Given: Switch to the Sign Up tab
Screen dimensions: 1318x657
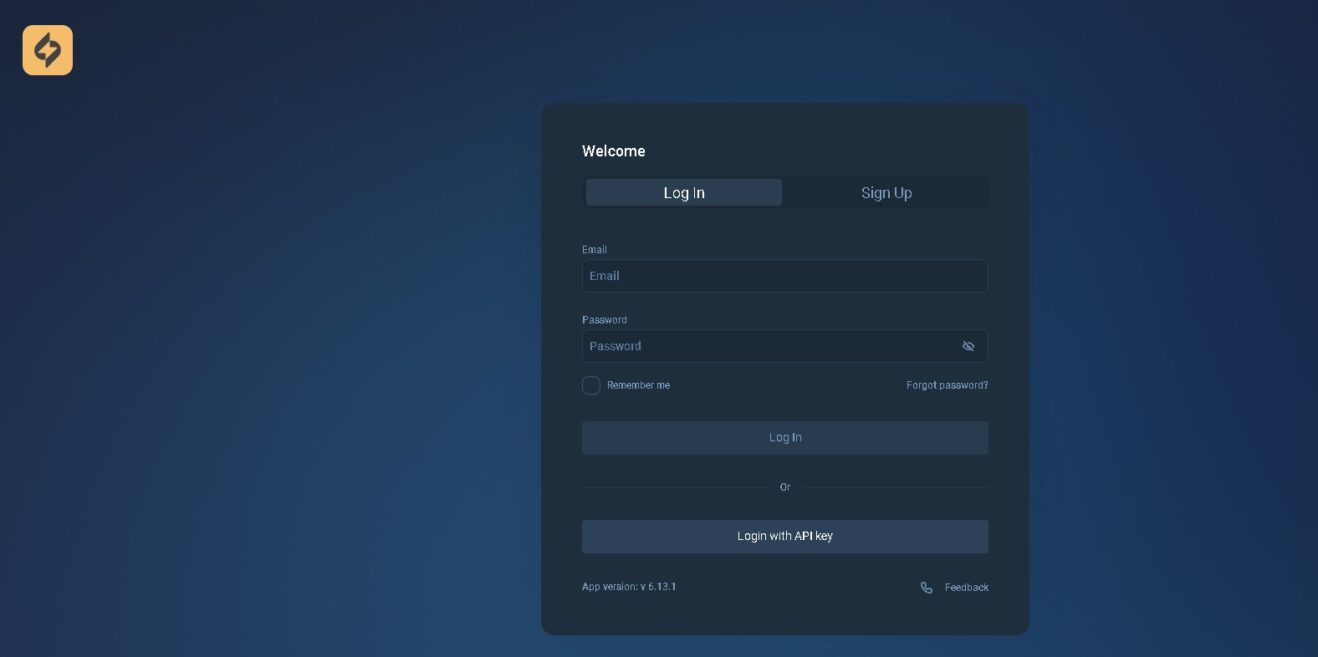Looking at the screenshot, I should [886, 193].
